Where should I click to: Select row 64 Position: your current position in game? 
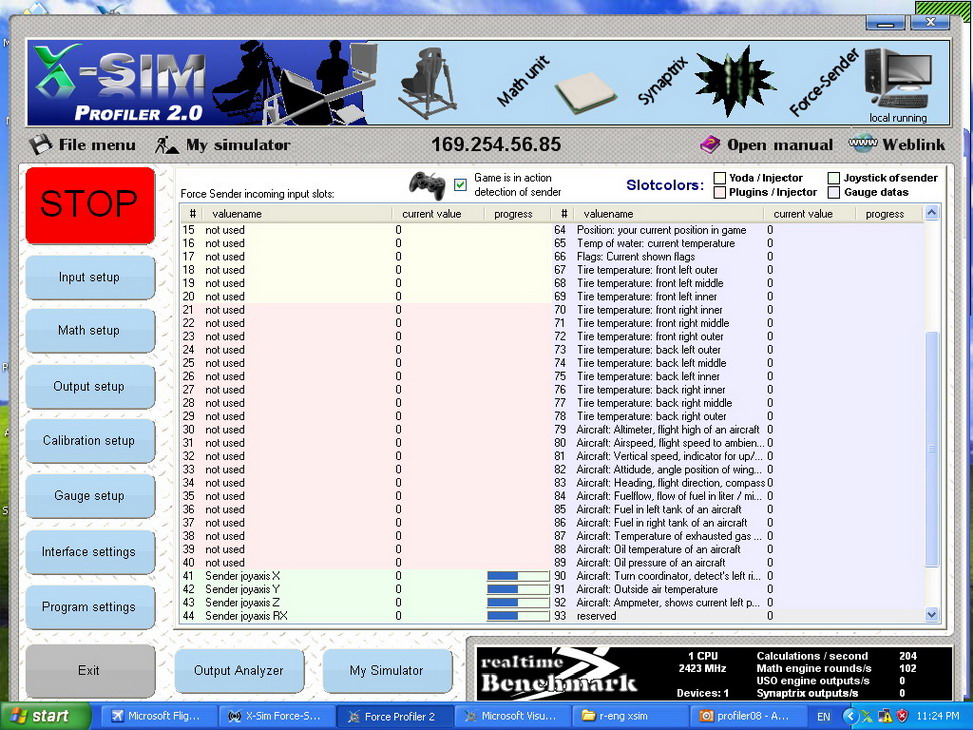click(x=737, y=230)
